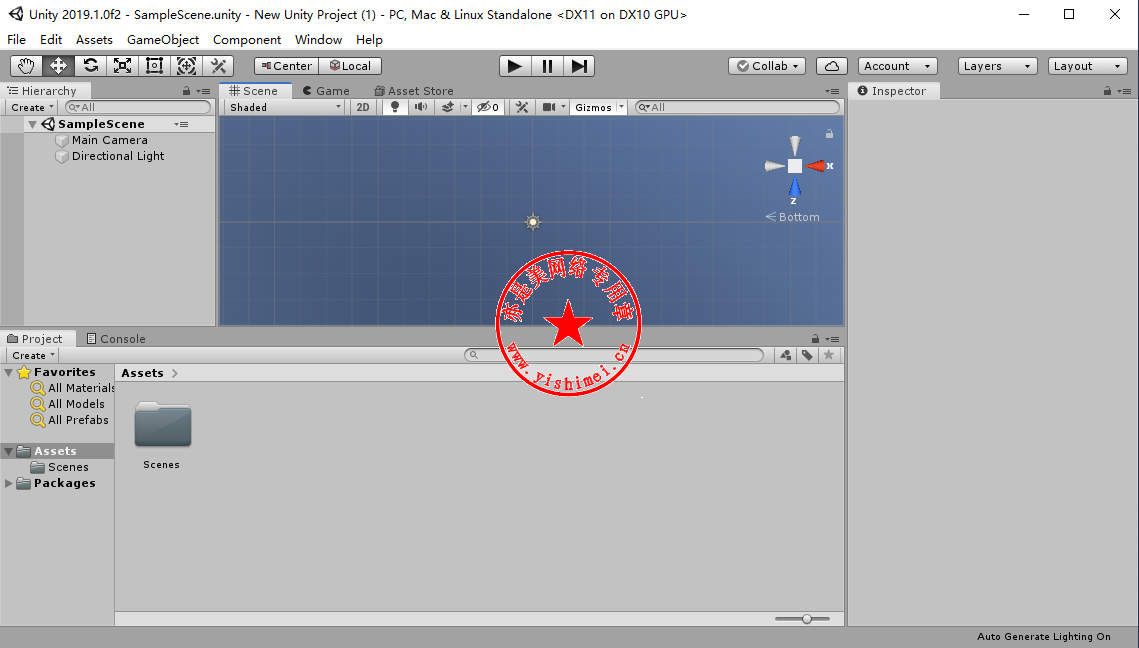Screen dimensions: 1139x648
Task: Open the Gizmos dropdown
Action: pos(599,107)
